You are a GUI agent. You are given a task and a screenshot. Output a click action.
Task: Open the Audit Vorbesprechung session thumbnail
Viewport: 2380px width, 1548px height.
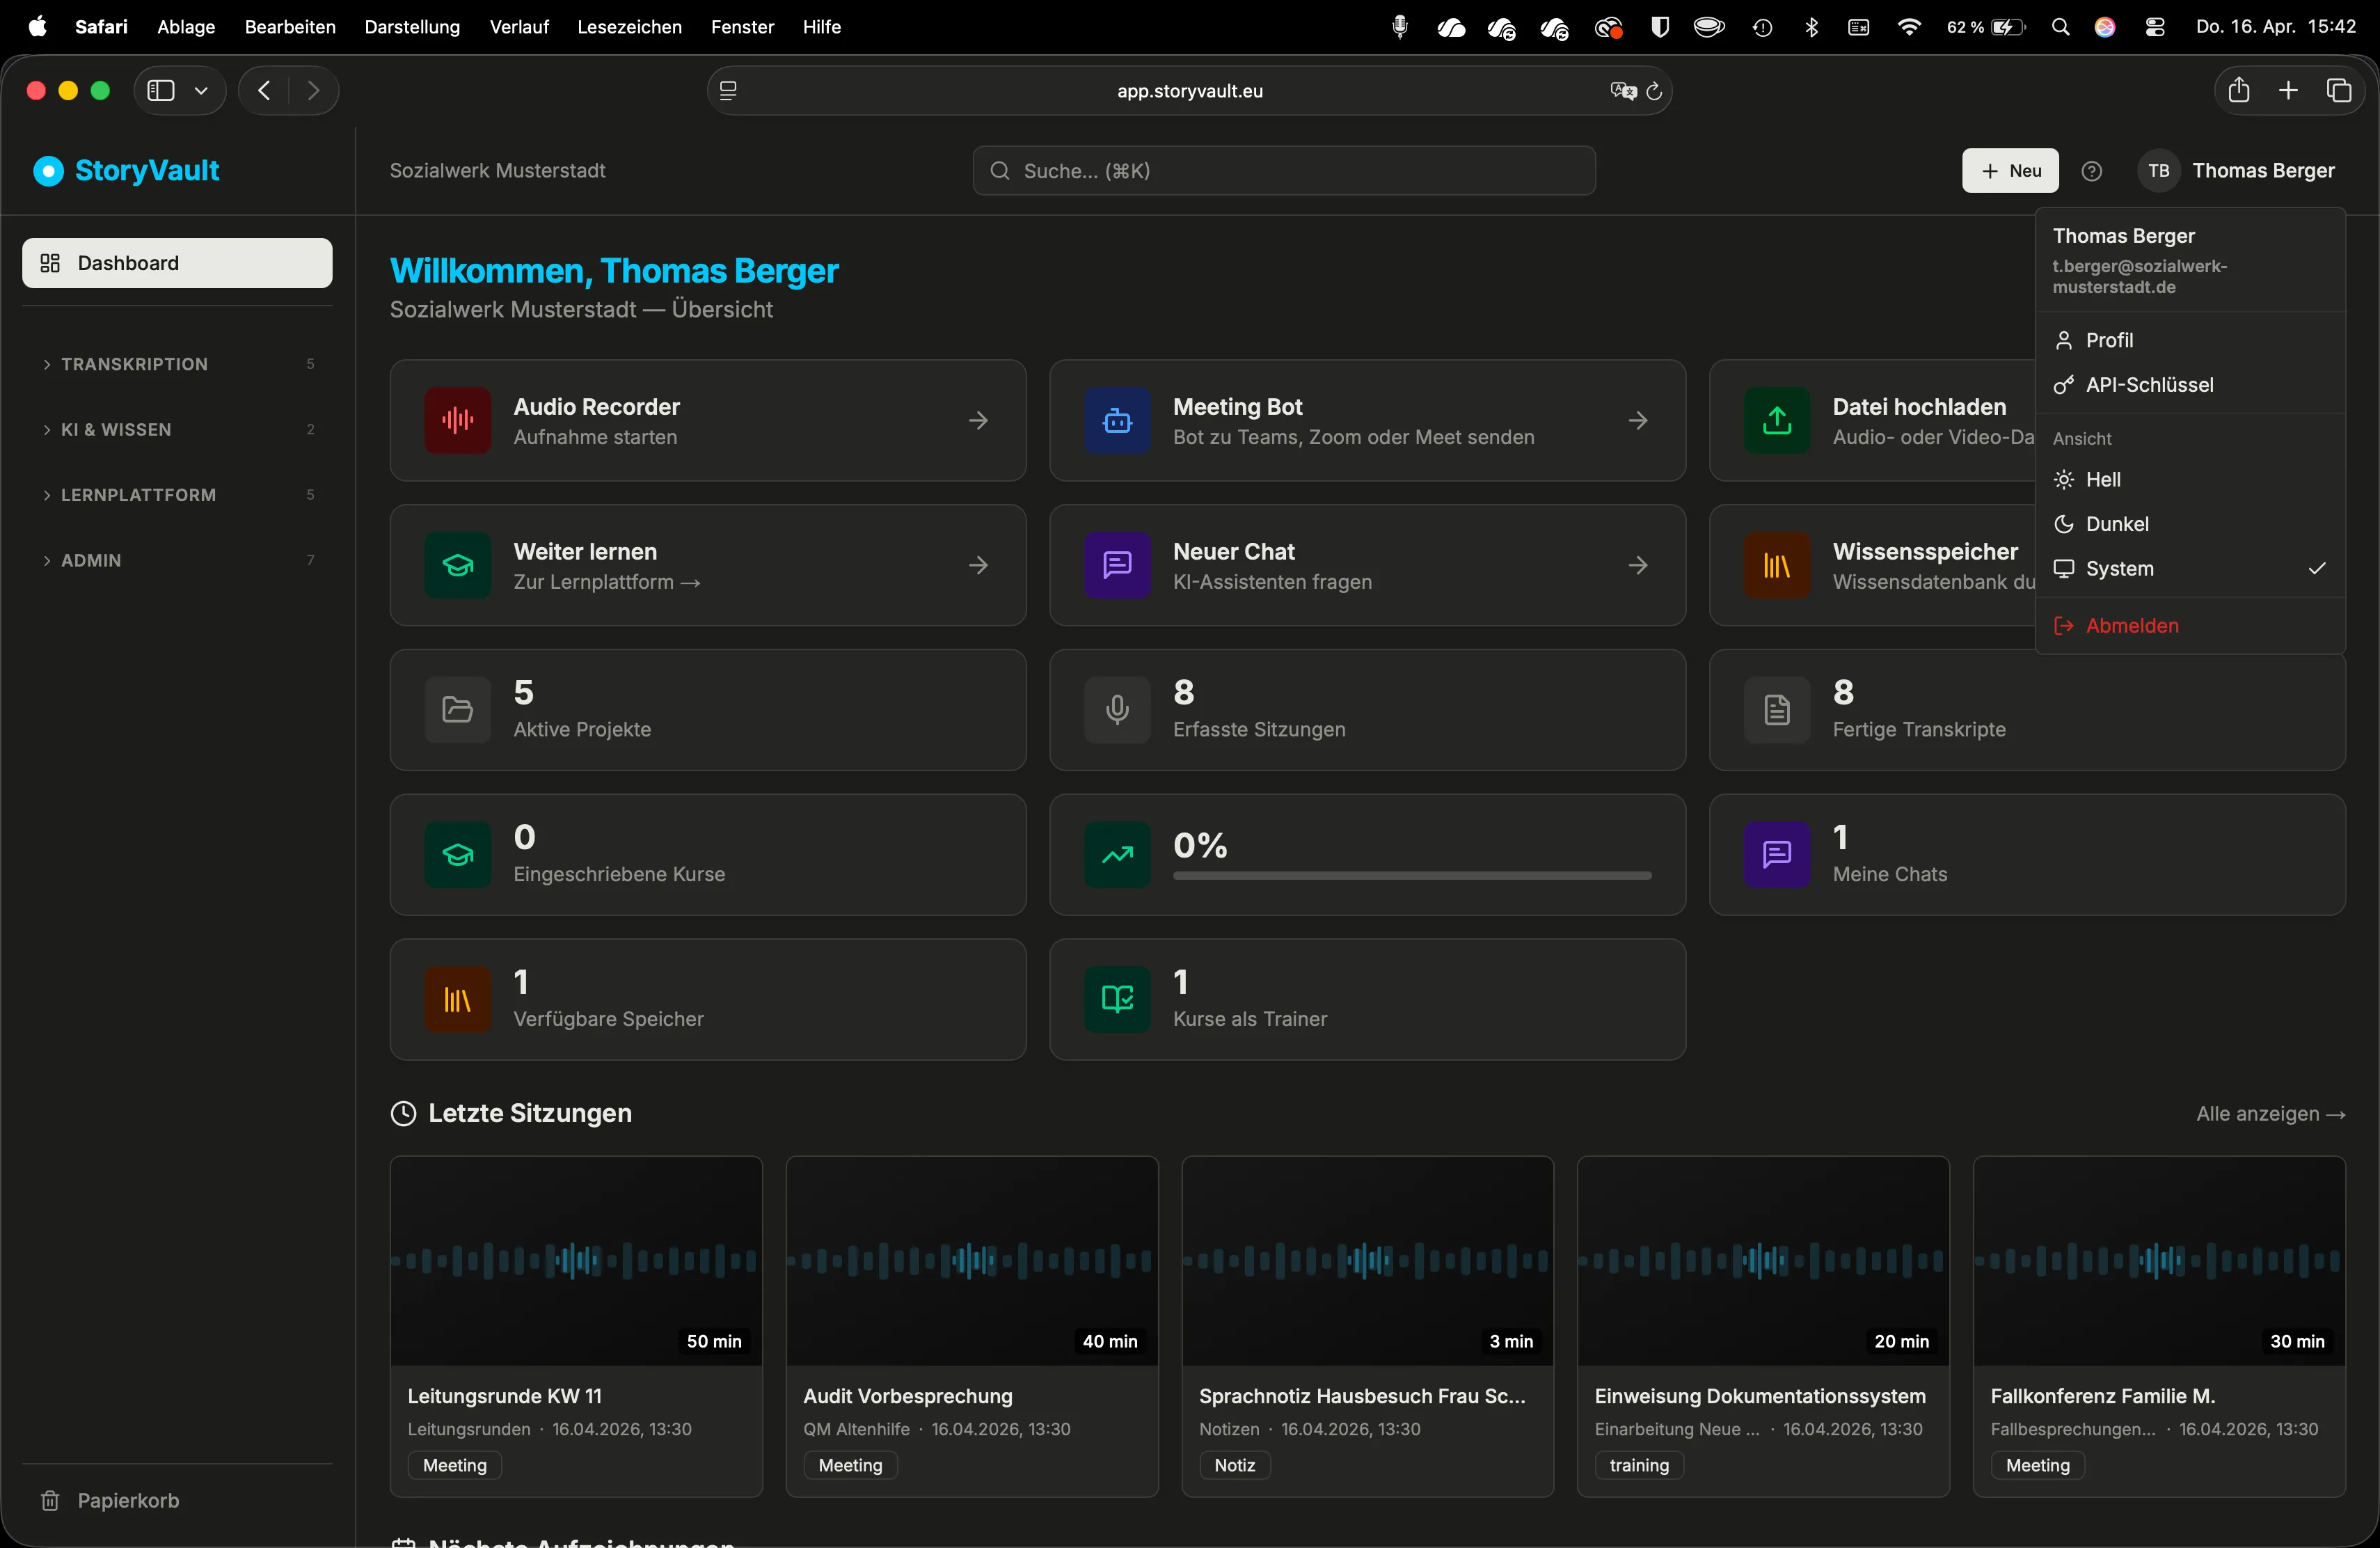click(x=972, y=1262)
